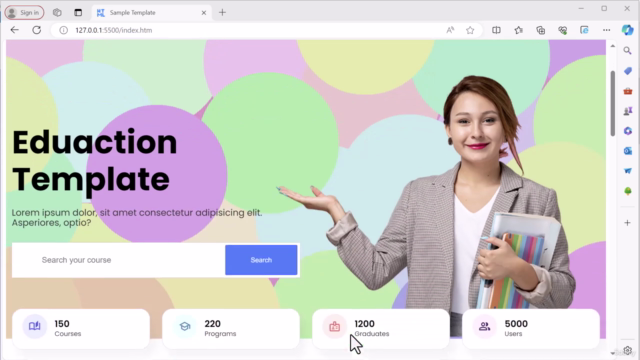Open the Favorites list icon
The height and width of the screenshot is (360, 640).
tap(519, 30)
